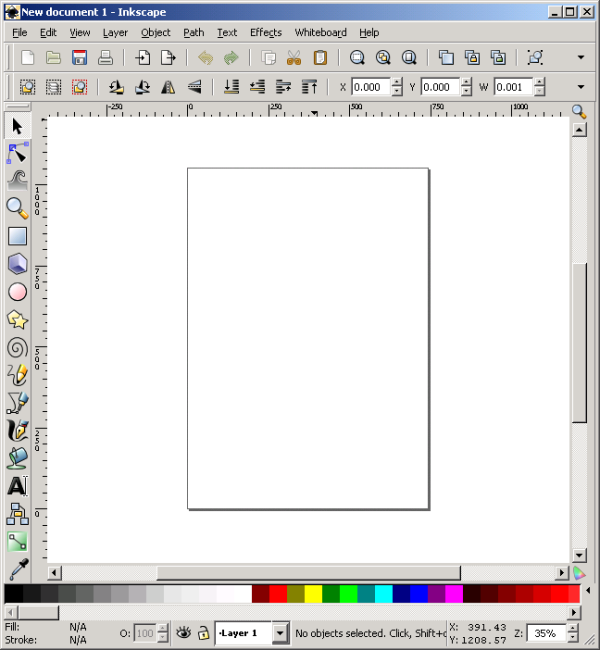Image resolution: width=600 pixels, height=650 pixels.
Task: Save document floppy disk icon
Action: 79,58
